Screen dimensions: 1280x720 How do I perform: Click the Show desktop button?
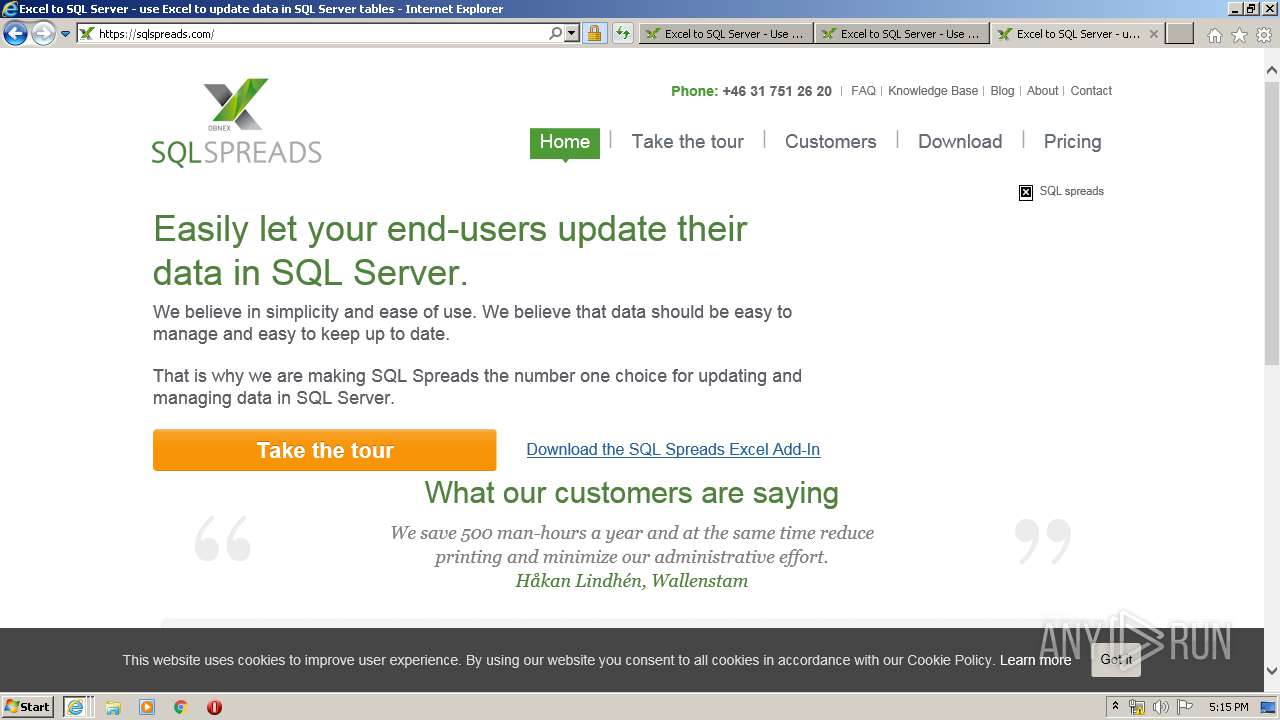[x=1270, y=707]
